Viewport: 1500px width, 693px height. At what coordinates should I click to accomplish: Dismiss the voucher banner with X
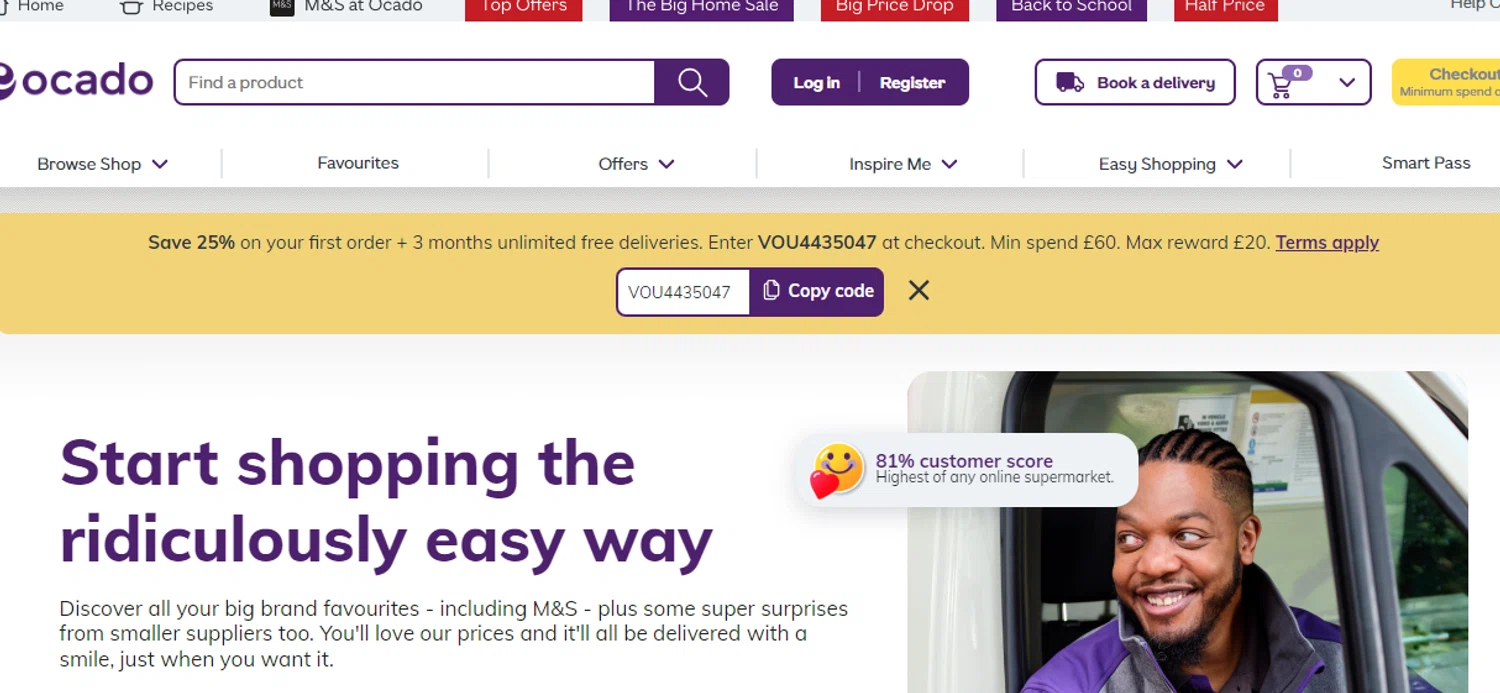point(919,291)
